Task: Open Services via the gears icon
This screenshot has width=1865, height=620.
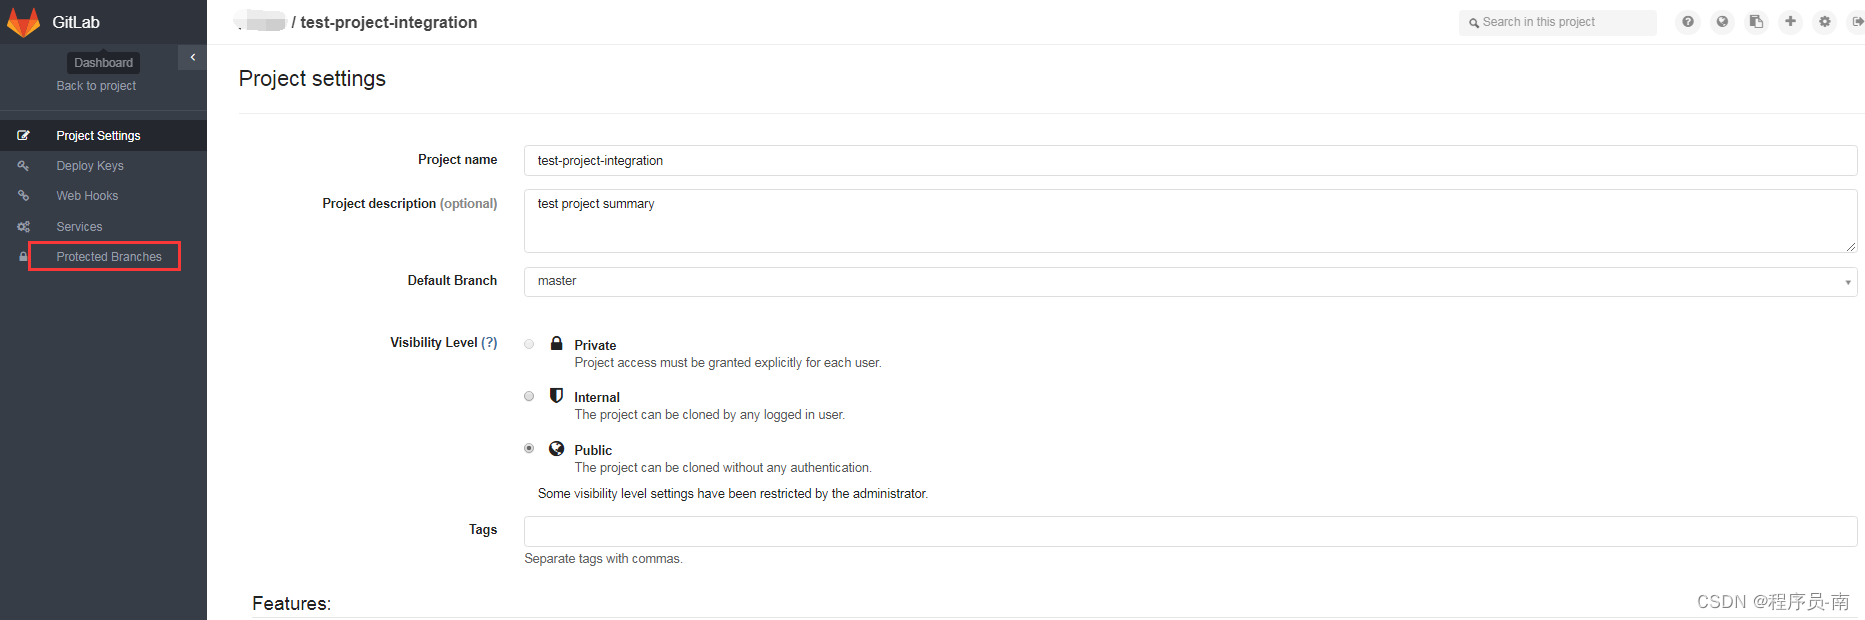Action: click(x=23, y=226)
